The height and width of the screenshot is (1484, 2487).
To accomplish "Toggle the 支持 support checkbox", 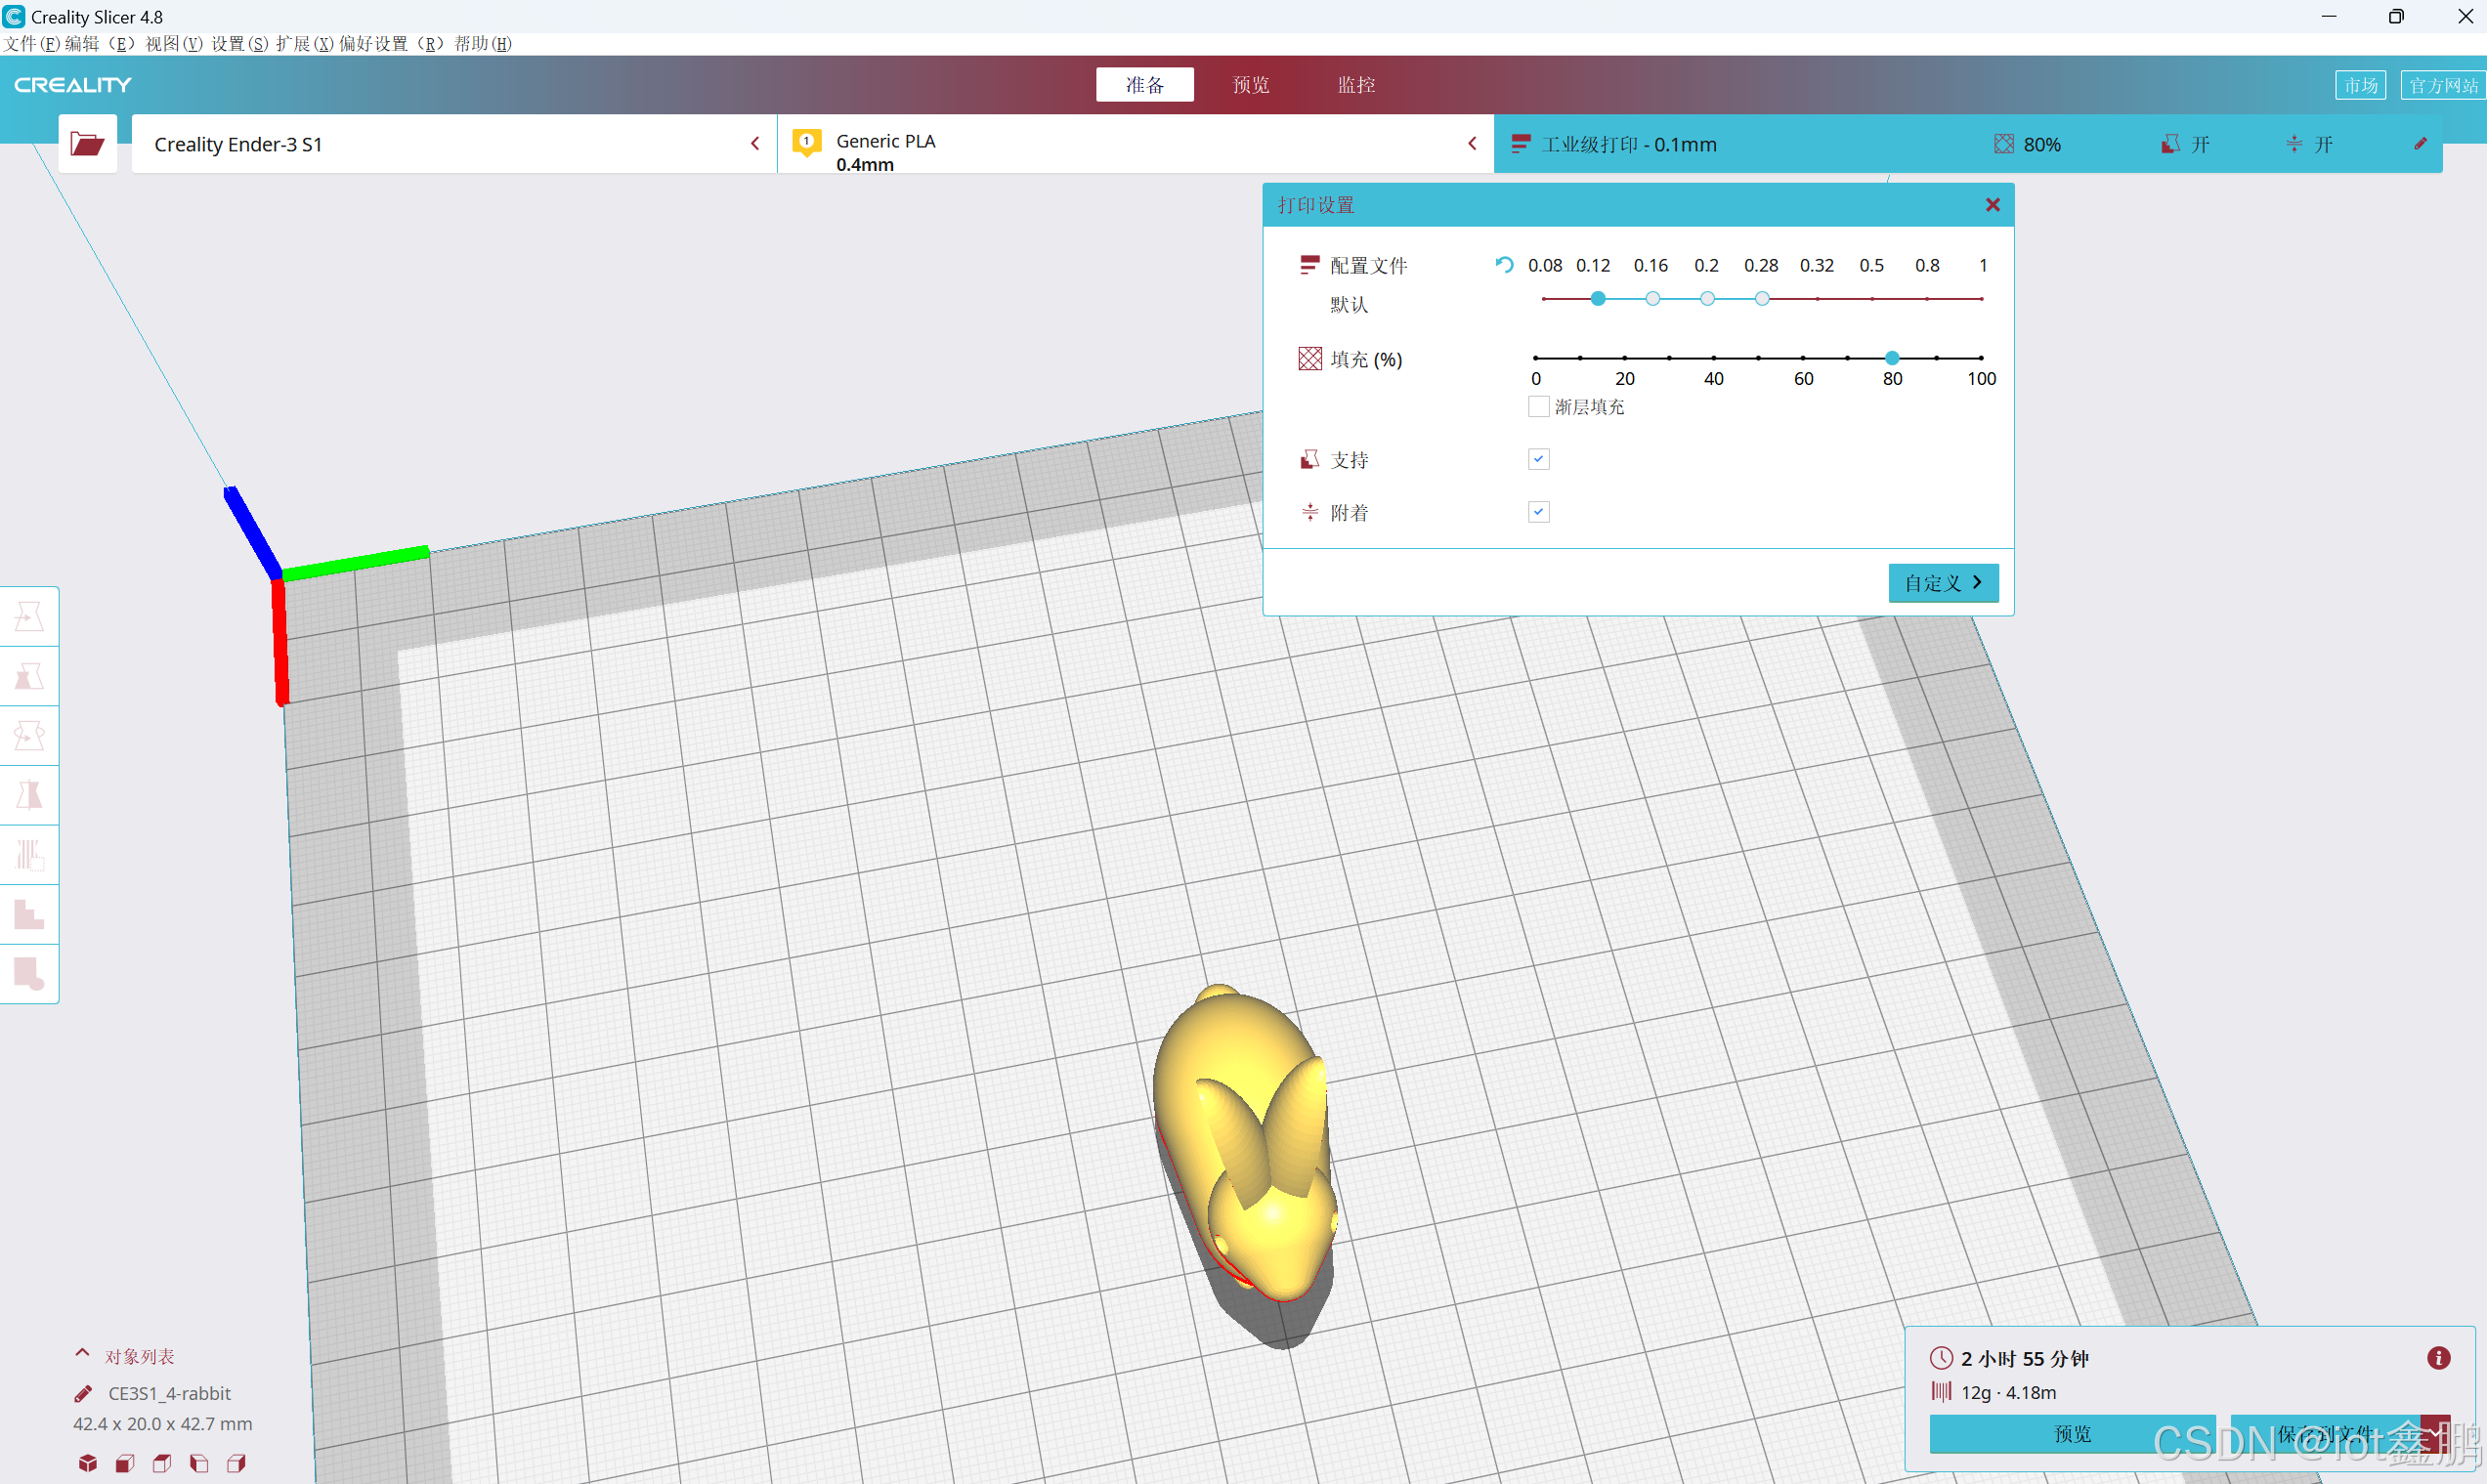I will point(1538,459).
